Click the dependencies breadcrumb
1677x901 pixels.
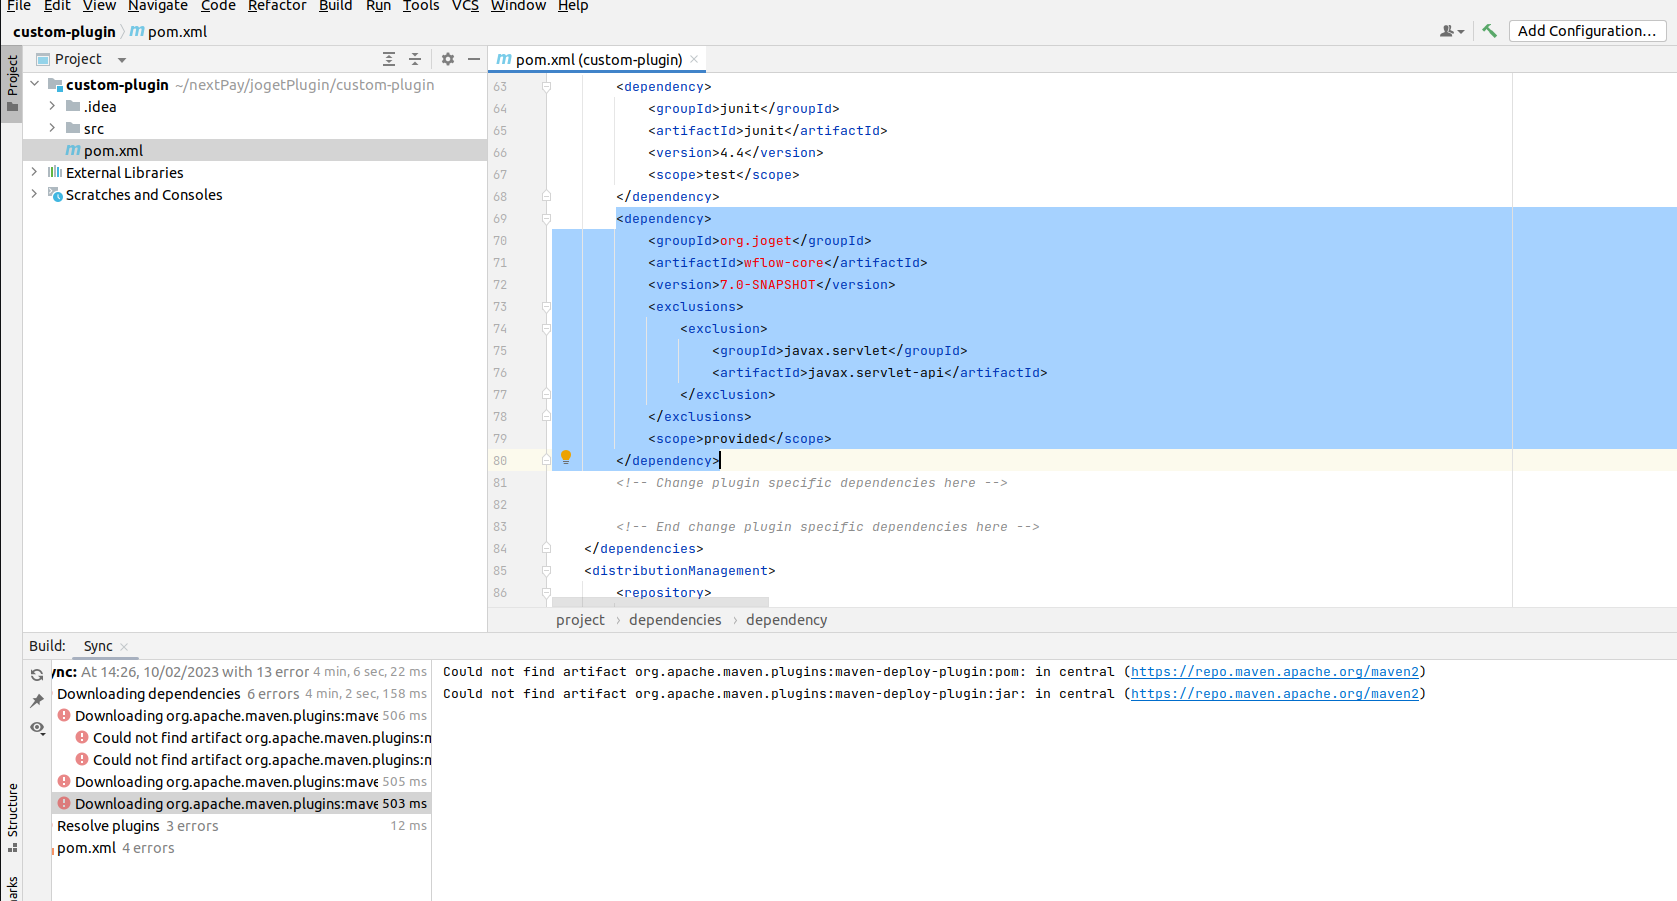[675, 620]
